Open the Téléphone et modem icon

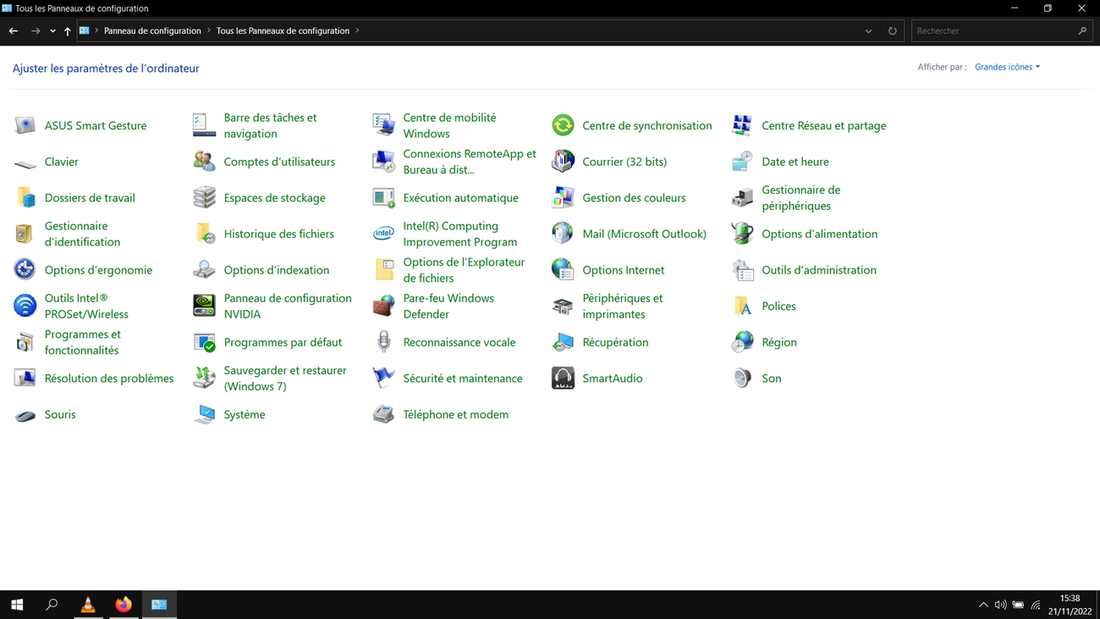[x=384, y=415]
